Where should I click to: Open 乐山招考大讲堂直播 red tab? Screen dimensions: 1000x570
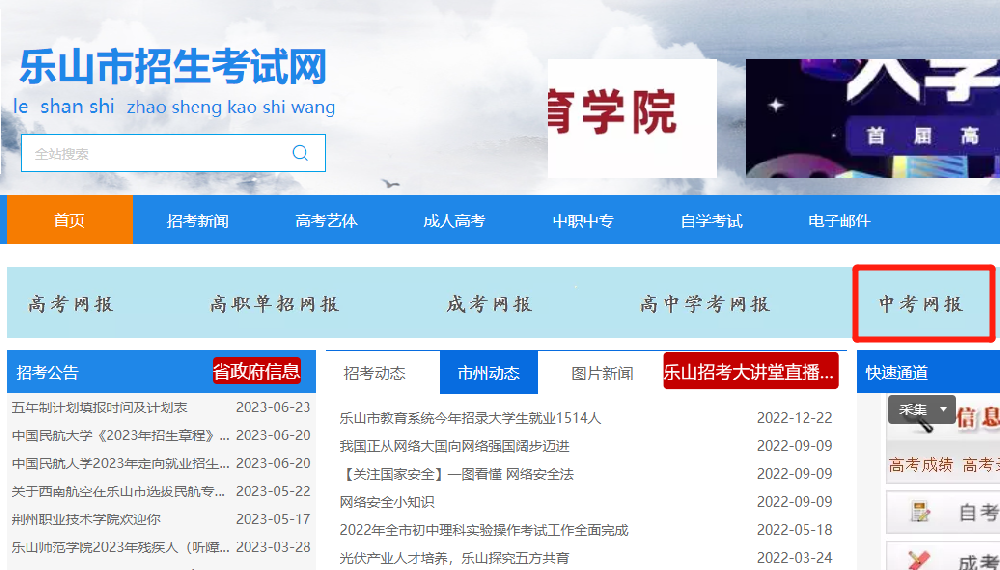point(750,372)
